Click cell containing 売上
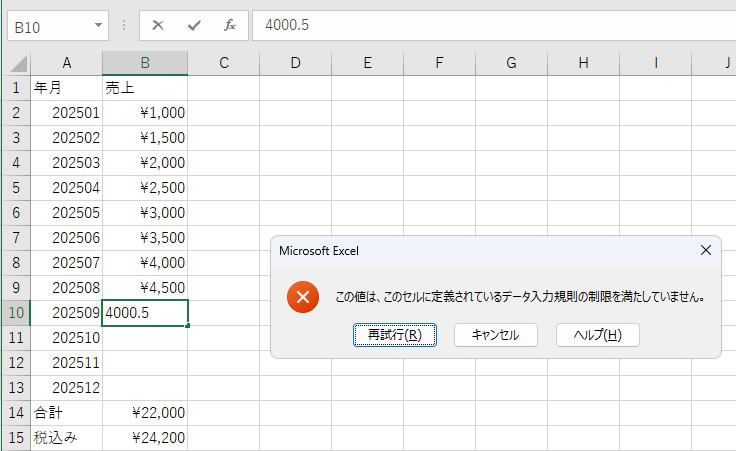This screenshot has height=451, width=736. [145, 88]
